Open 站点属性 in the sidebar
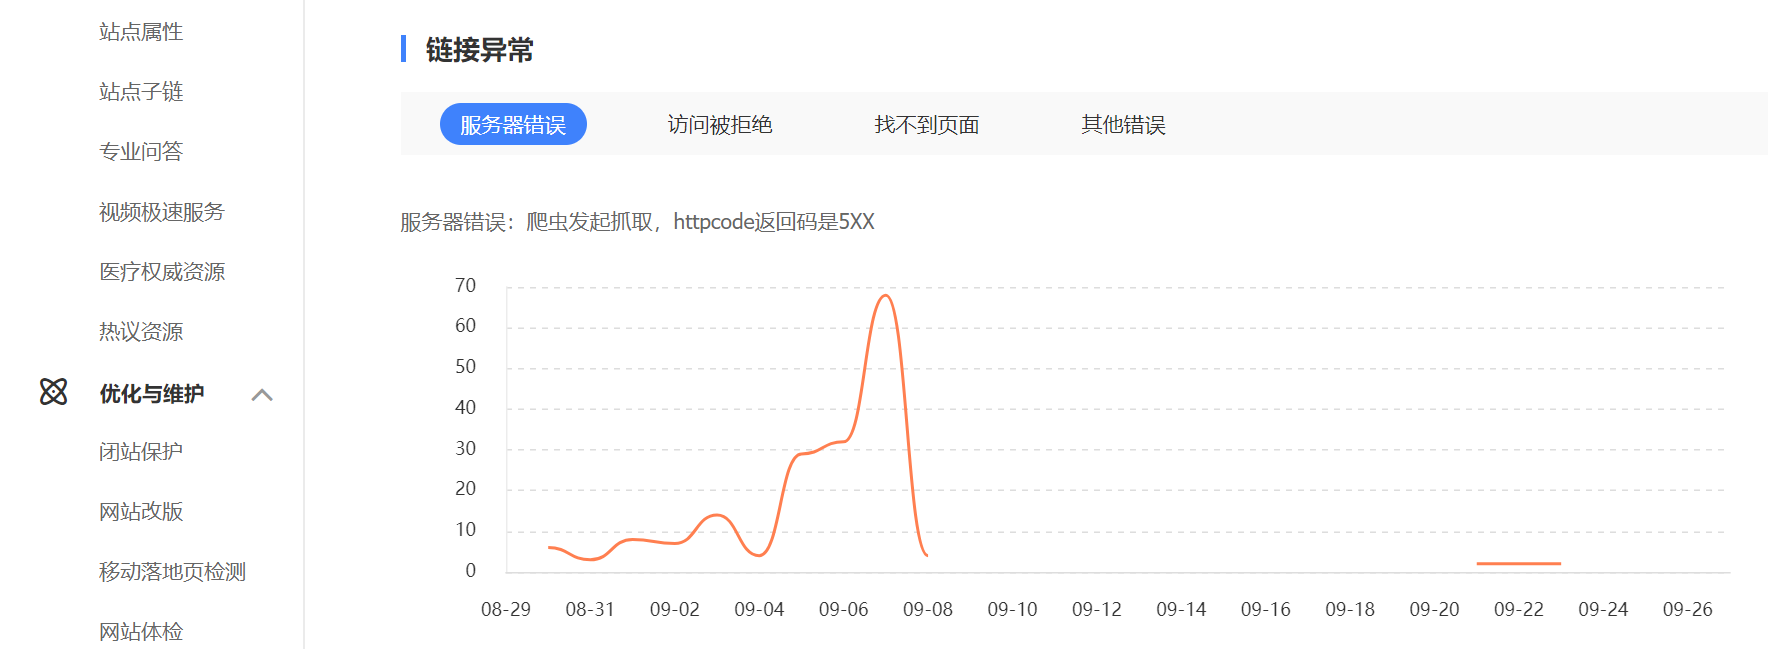The width and height of the screenshot is (1768, 649). 141,32
